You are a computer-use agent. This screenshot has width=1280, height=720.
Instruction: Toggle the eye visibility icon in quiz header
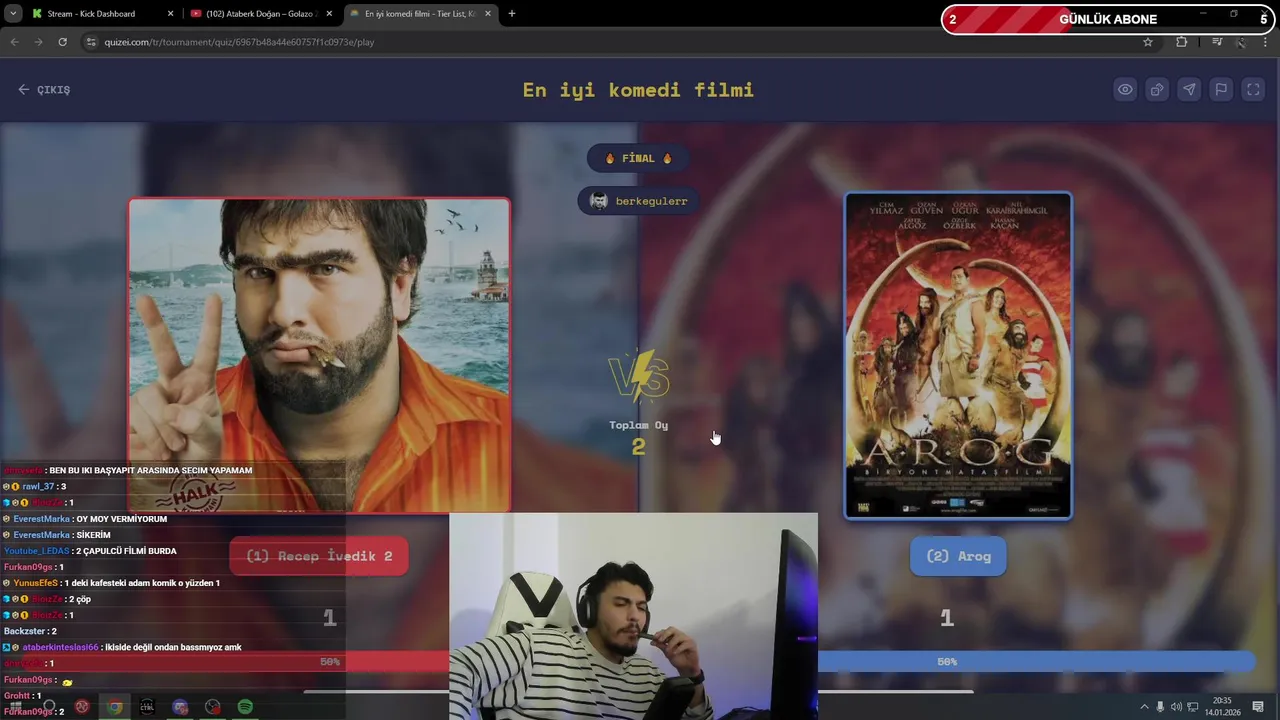(x=1125, y=89)
